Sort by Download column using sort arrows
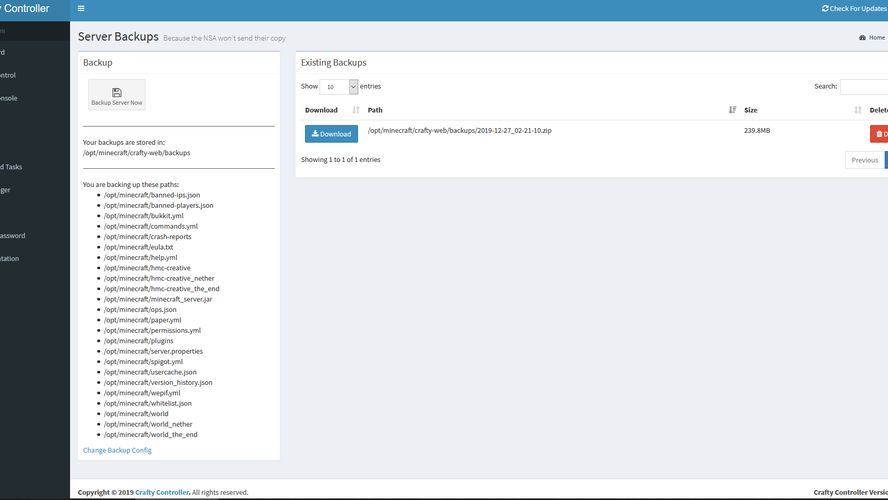 pyautogui.click(x=356, y=110)
